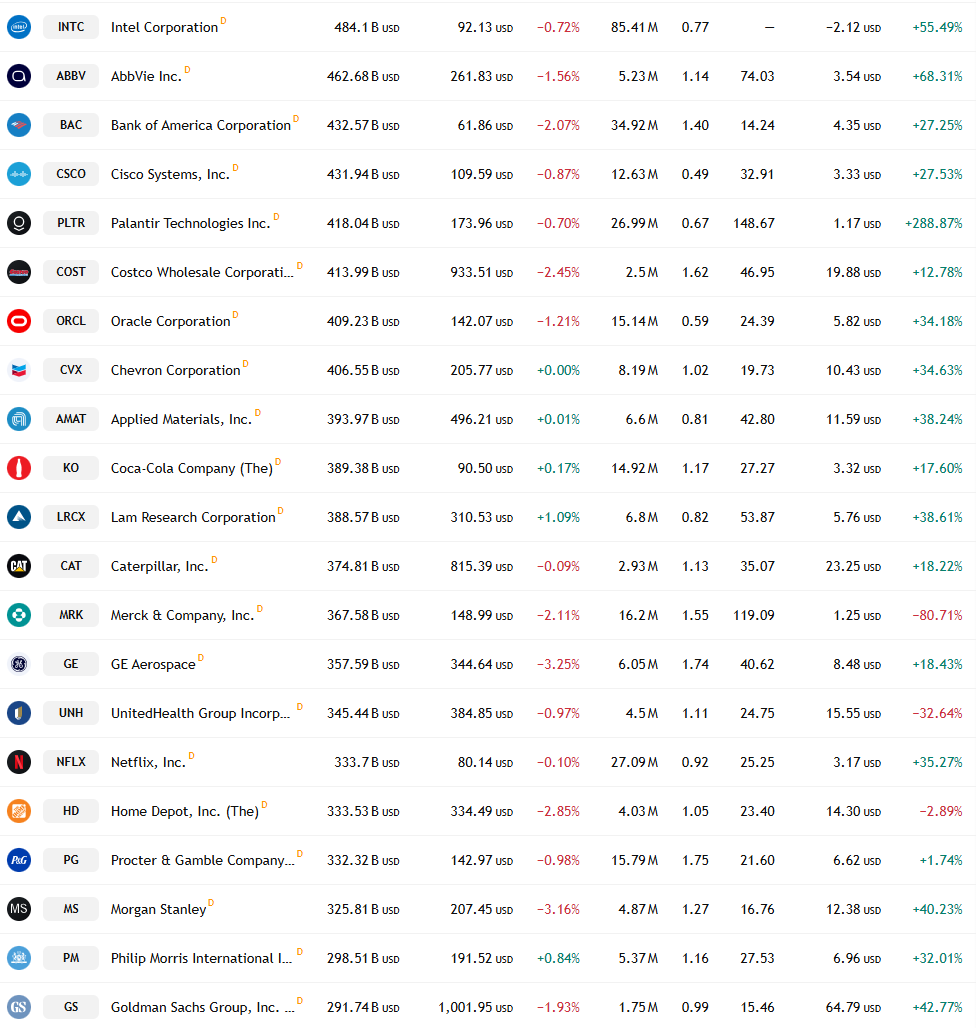Click Merck's −80.71% performance value
This screenshot has height=1028, width=976.
pos(937,615)
